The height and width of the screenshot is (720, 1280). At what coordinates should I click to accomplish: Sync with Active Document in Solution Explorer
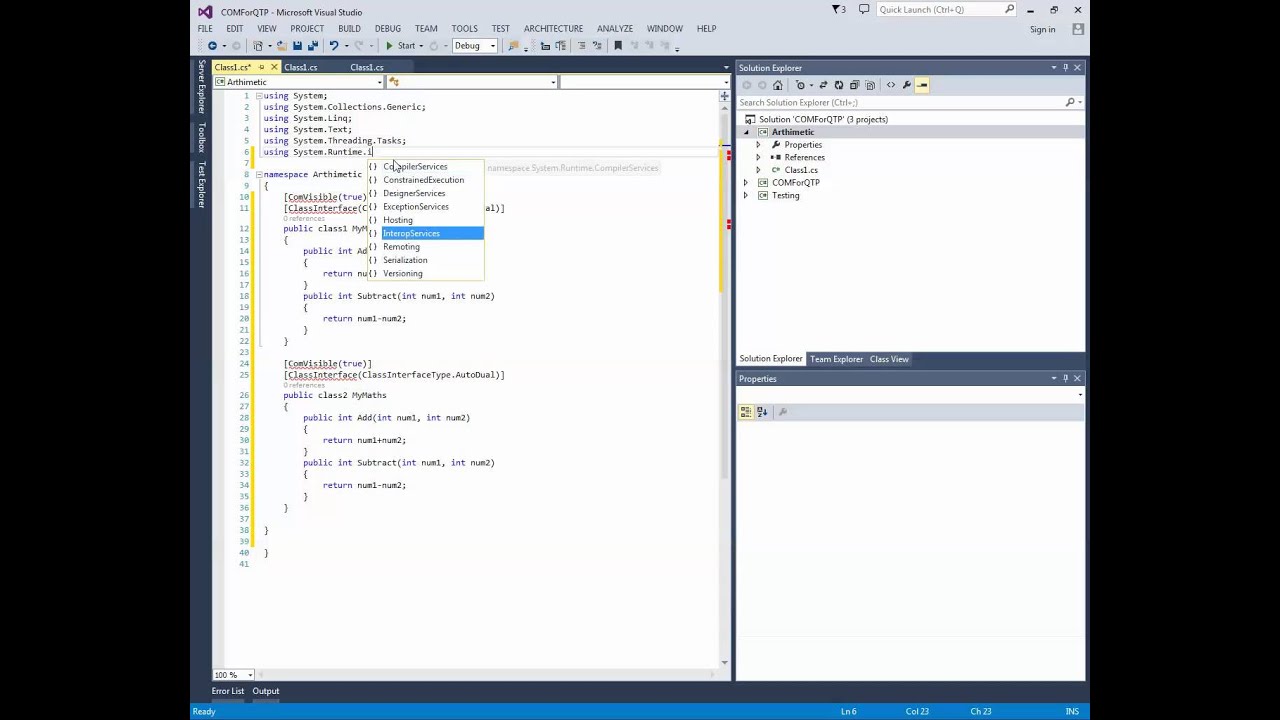[x=823, y=85]
